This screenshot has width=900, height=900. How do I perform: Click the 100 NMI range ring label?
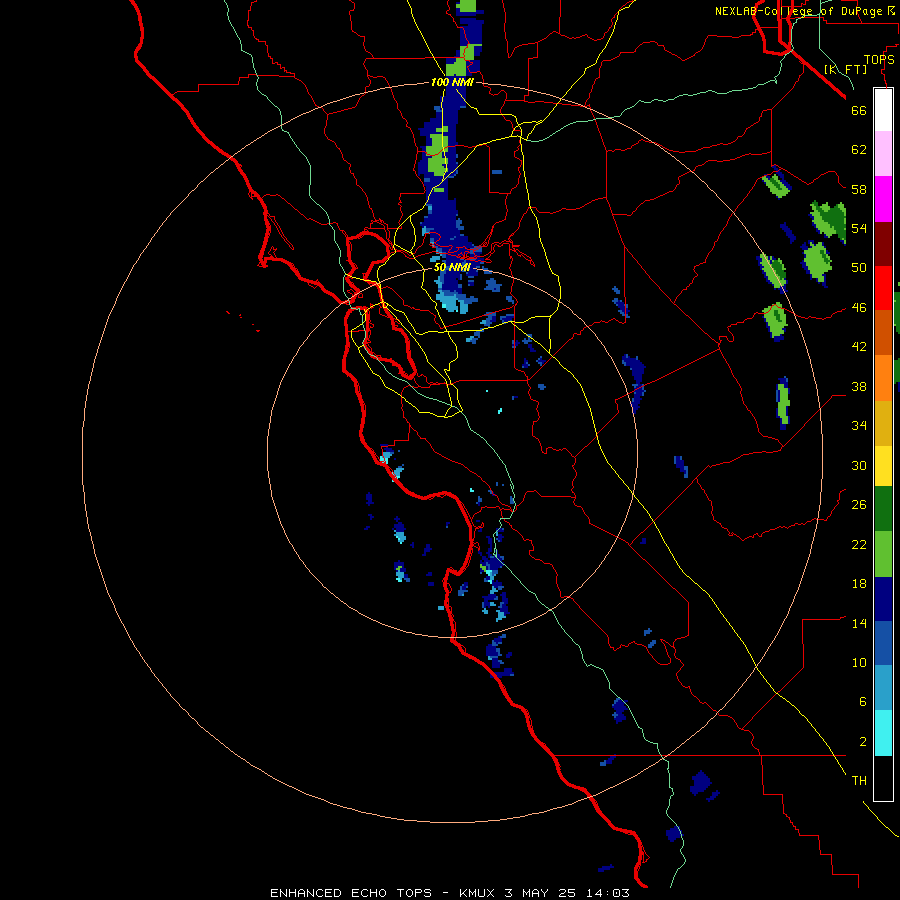point(452,82)
